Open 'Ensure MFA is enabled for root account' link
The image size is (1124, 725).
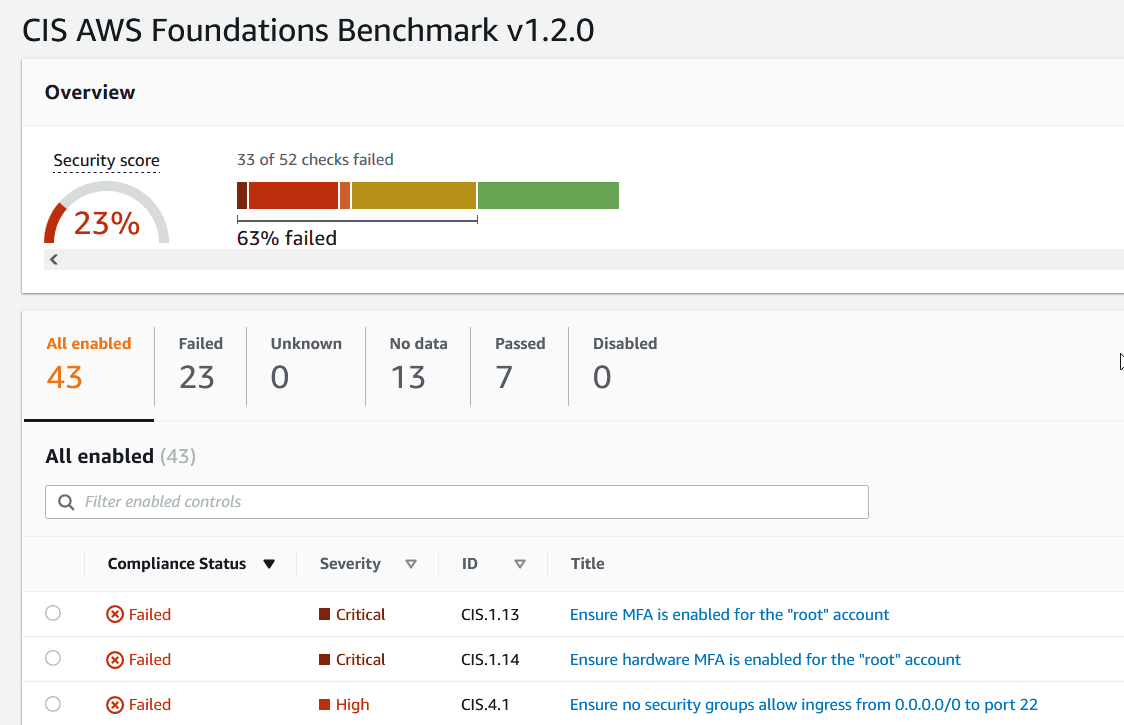tap(729, 615)
